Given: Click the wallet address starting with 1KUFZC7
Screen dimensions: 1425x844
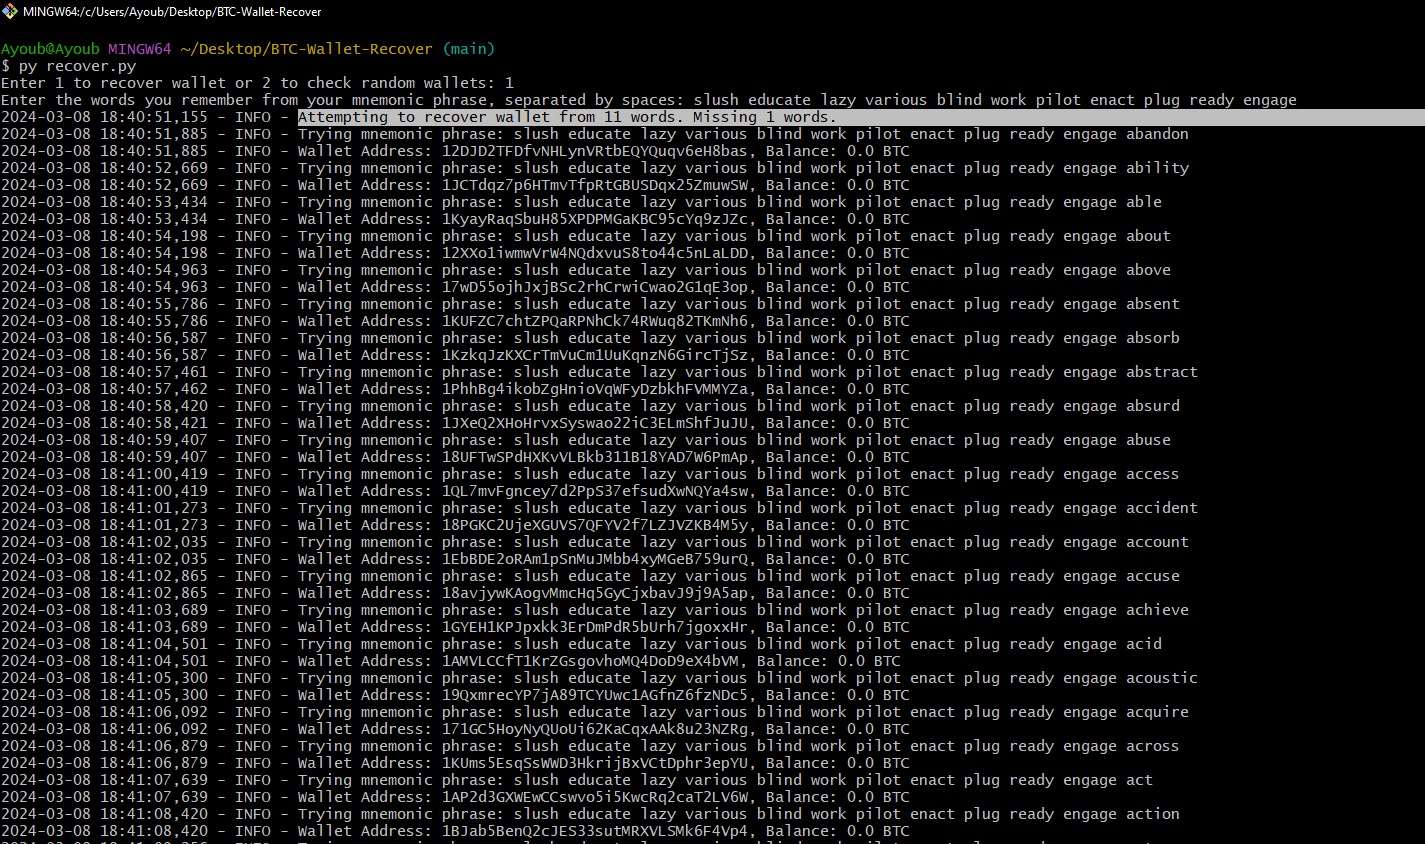Looking at the screenshot, I should 595,321.
